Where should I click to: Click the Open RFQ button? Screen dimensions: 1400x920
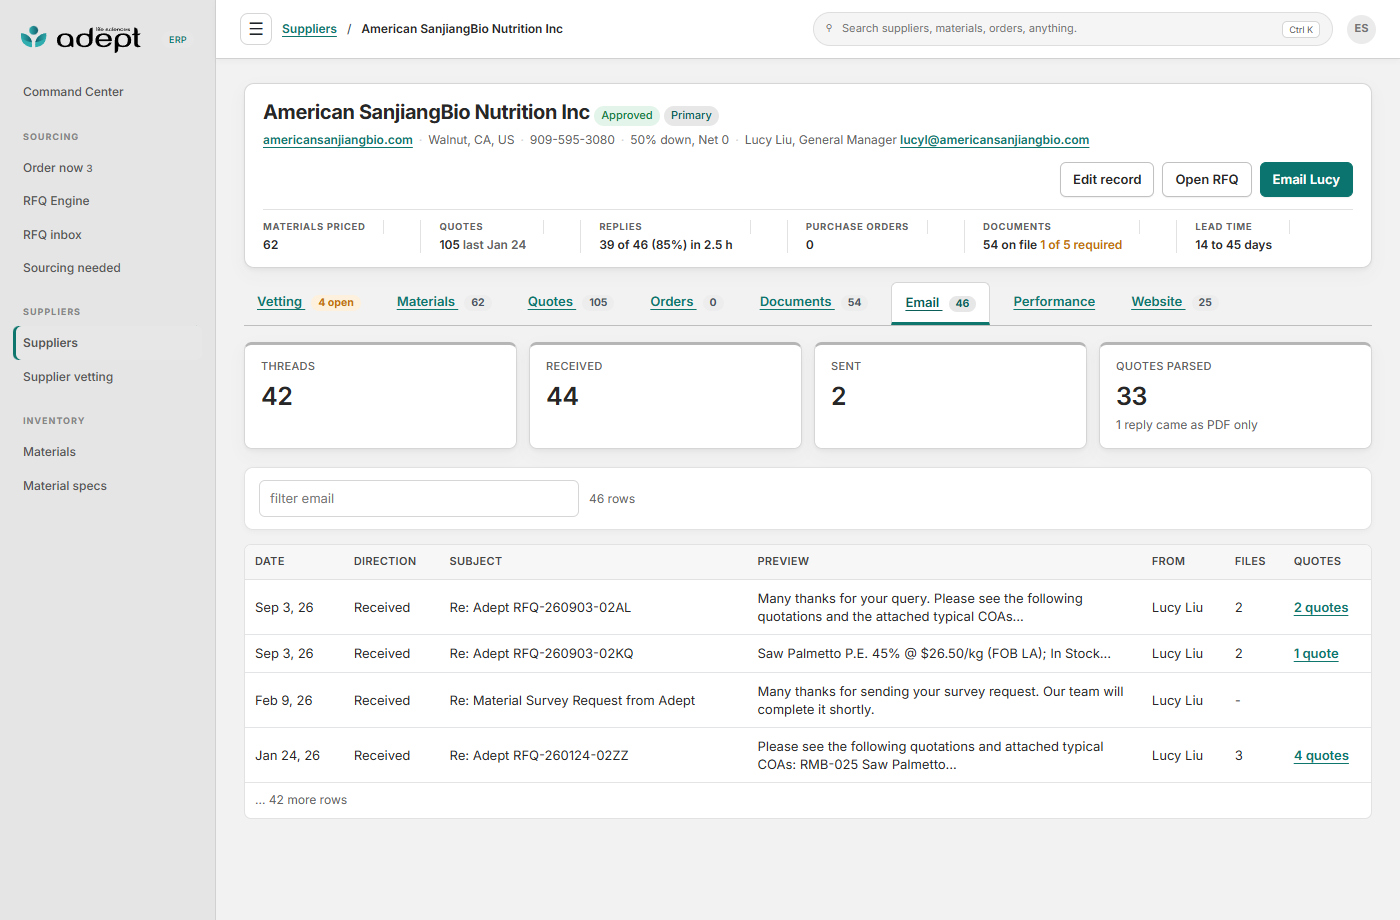tap(1207, 180)
